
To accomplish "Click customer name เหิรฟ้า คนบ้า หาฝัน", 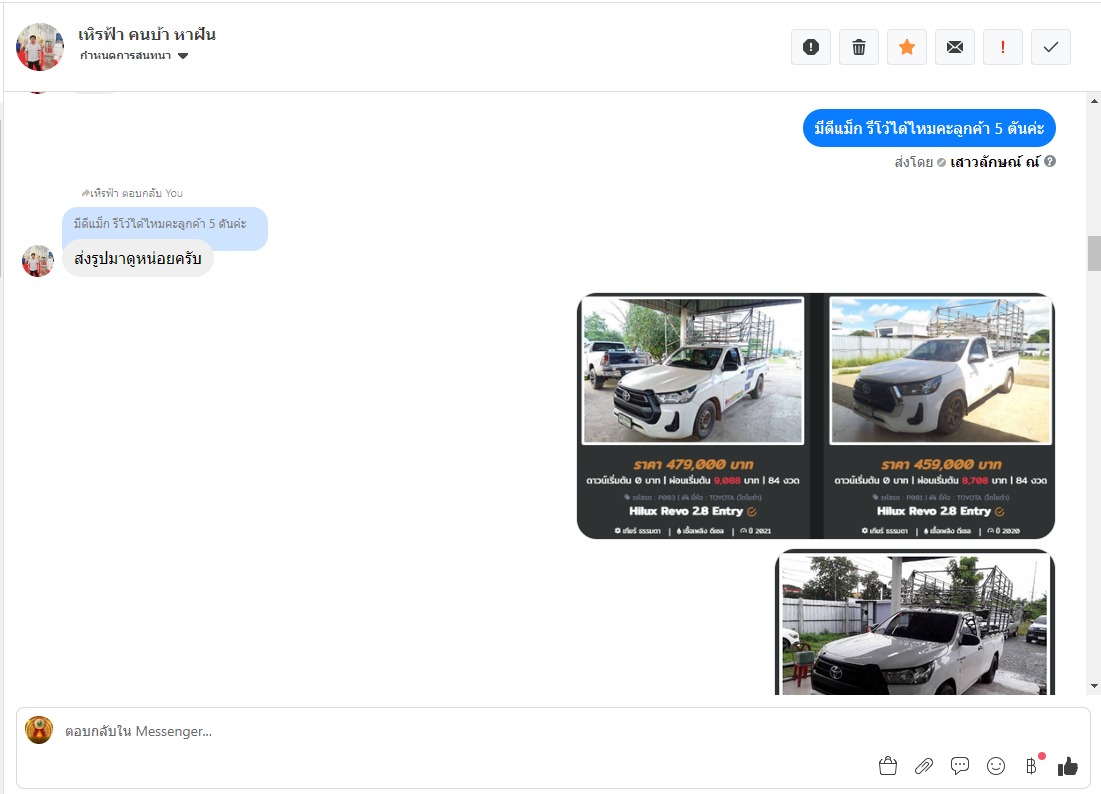I will pyautogui.click(x=147, y=34).
